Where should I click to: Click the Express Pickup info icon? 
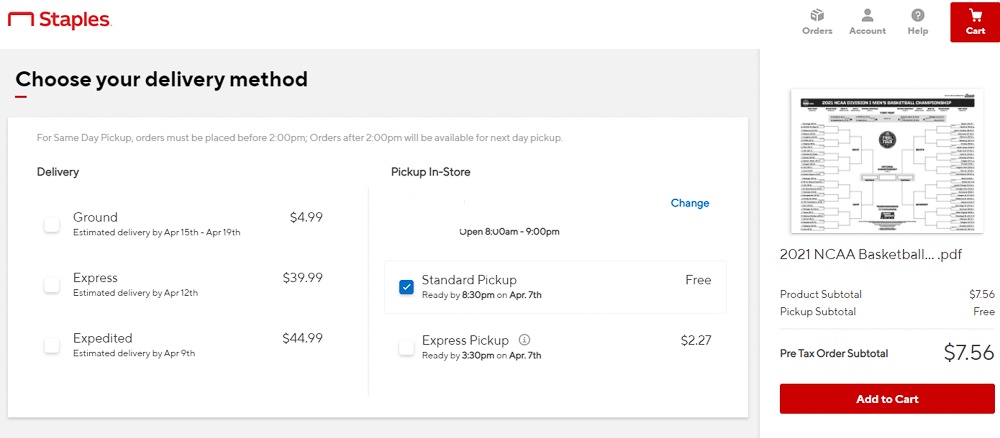525,340
